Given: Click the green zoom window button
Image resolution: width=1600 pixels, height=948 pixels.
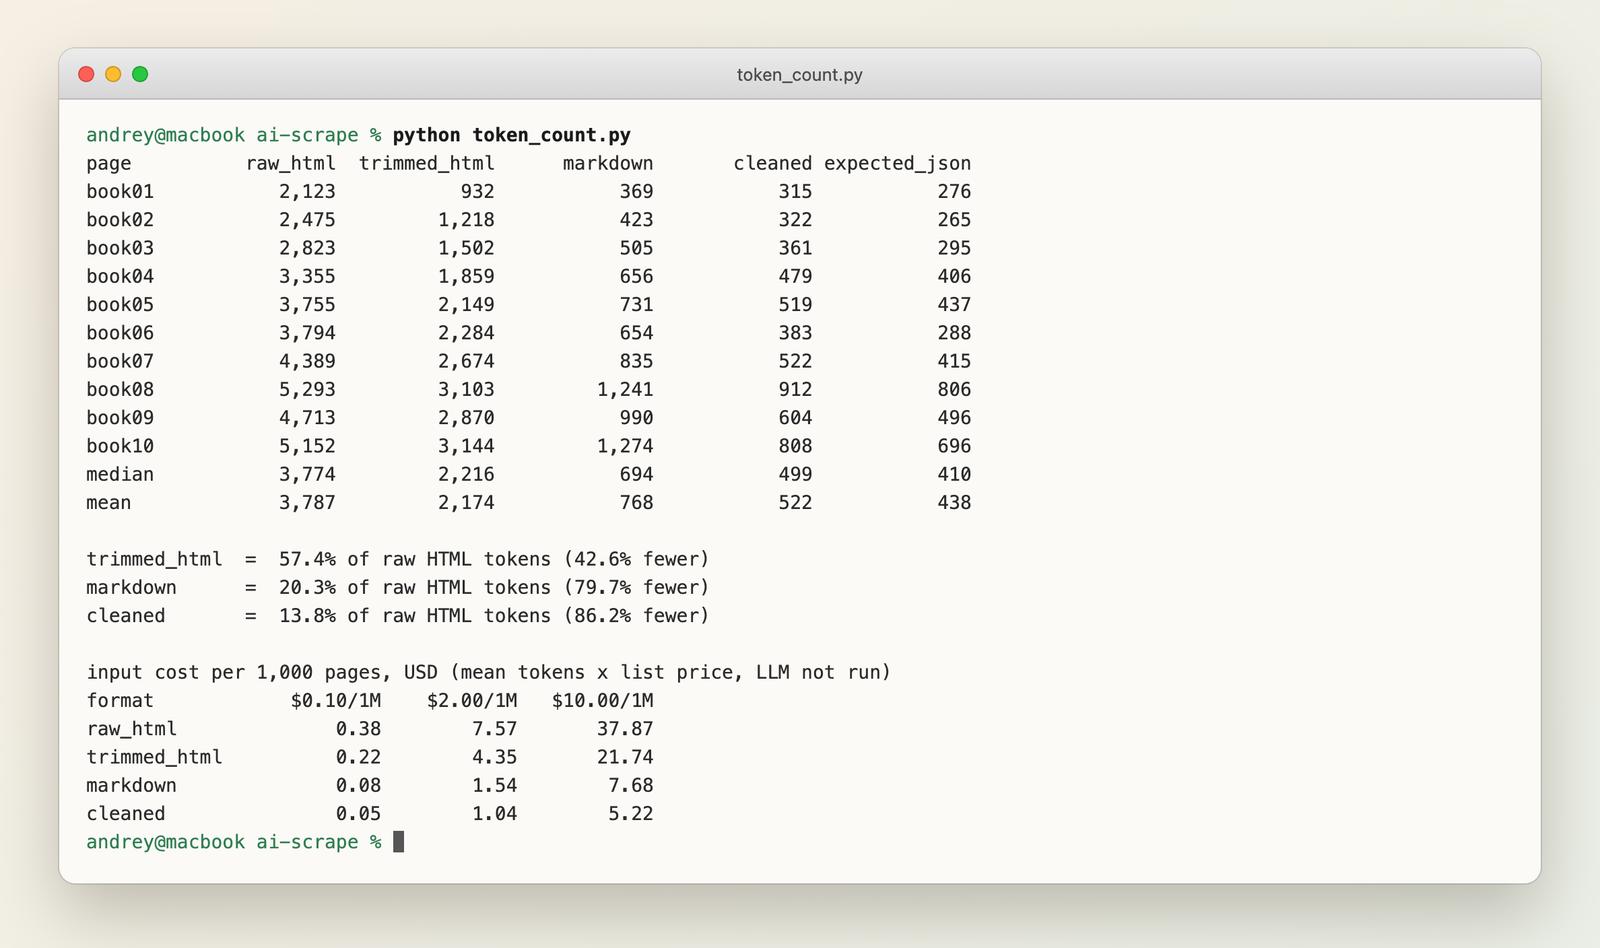Looking at the screenshot, I should tap(140, 74).
